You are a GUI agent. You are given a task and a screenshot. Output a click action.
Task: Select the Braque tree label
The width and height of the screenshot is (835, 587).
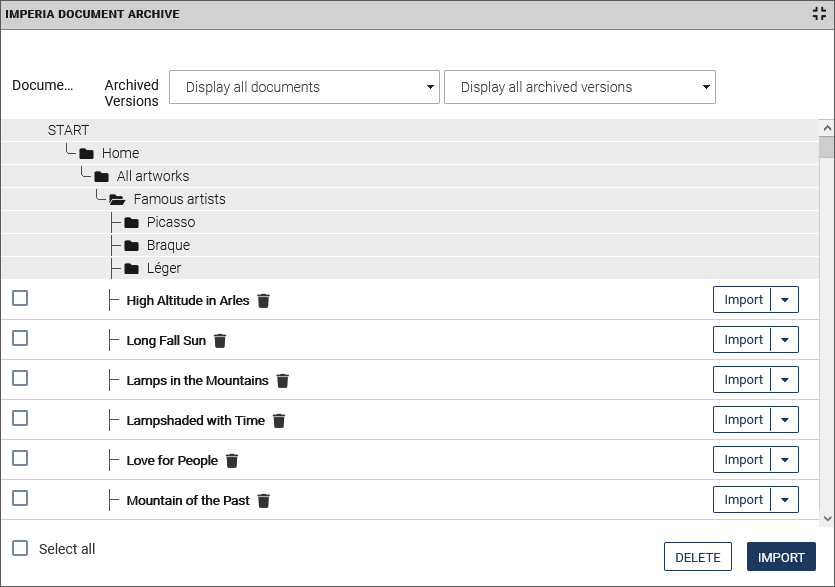point(168,245)
